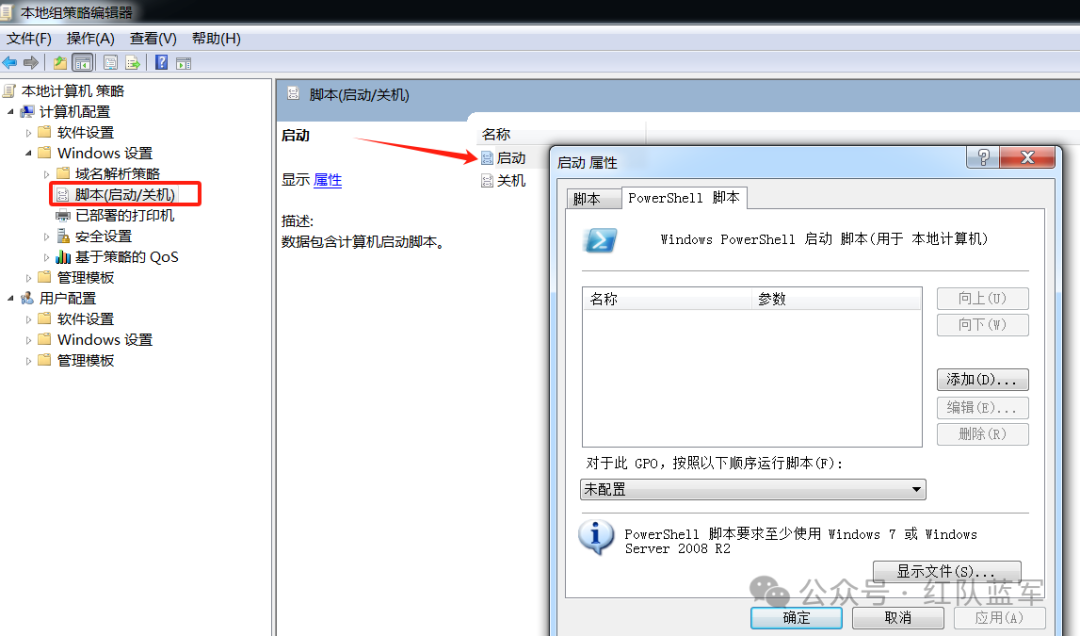Click the 向下(W) button

click(982, 325)
